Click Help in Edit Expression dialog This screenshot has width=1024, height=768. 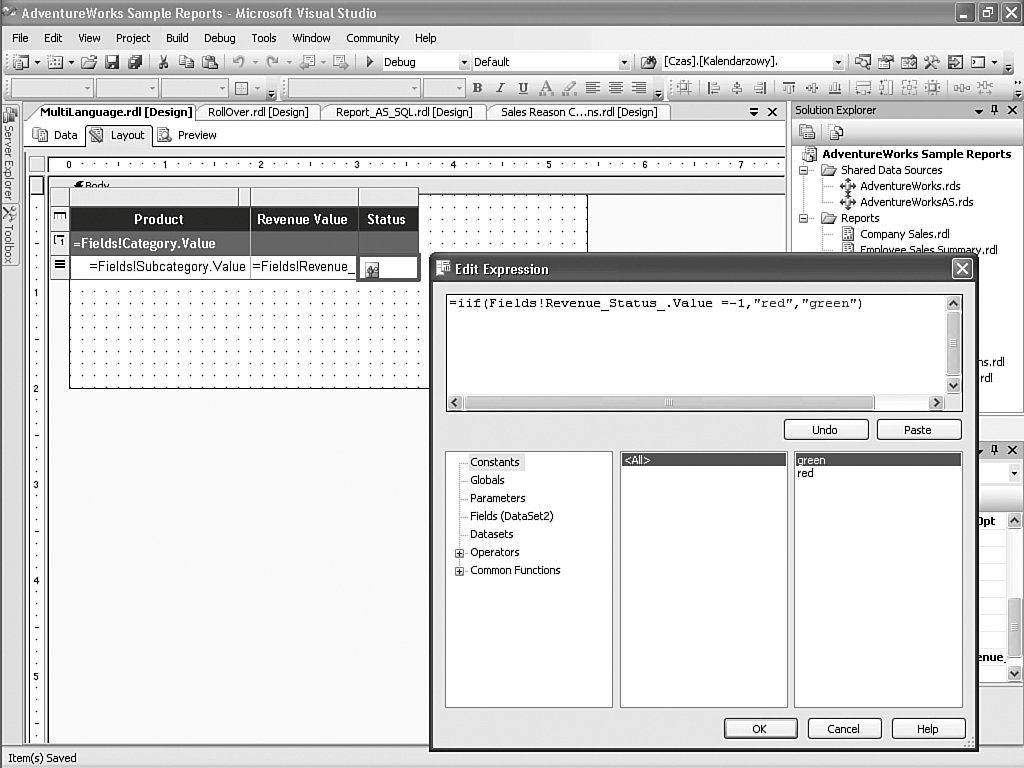pos(928,729)
